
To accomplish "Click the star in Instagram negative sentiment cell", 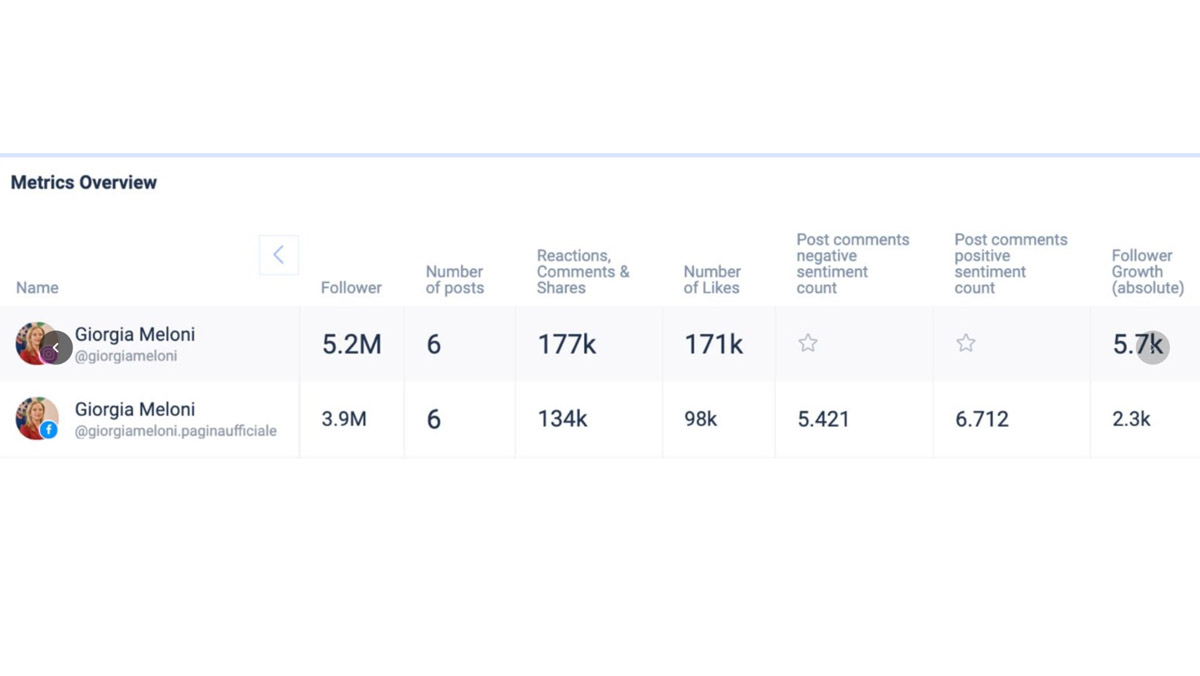I will (x=808, y=344).
